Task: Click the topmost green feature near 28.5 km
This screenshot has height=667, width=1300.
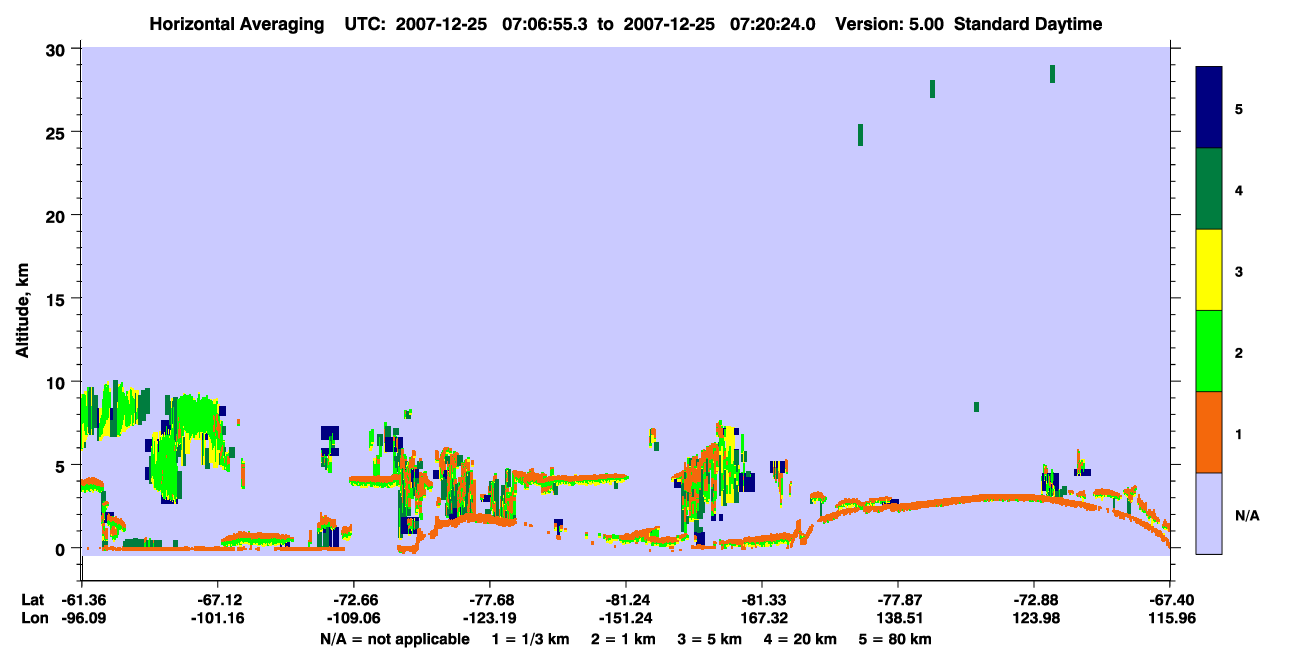Action: click(x=1052, y=74)
